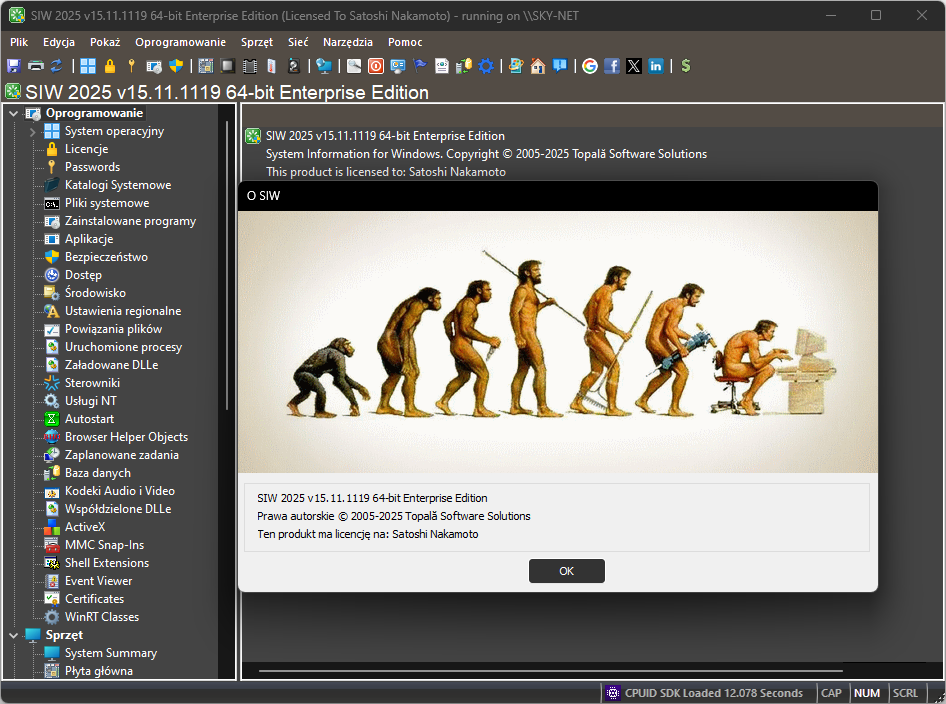Click the blue speech bubble toolbar icon

[x=560, y=66]
